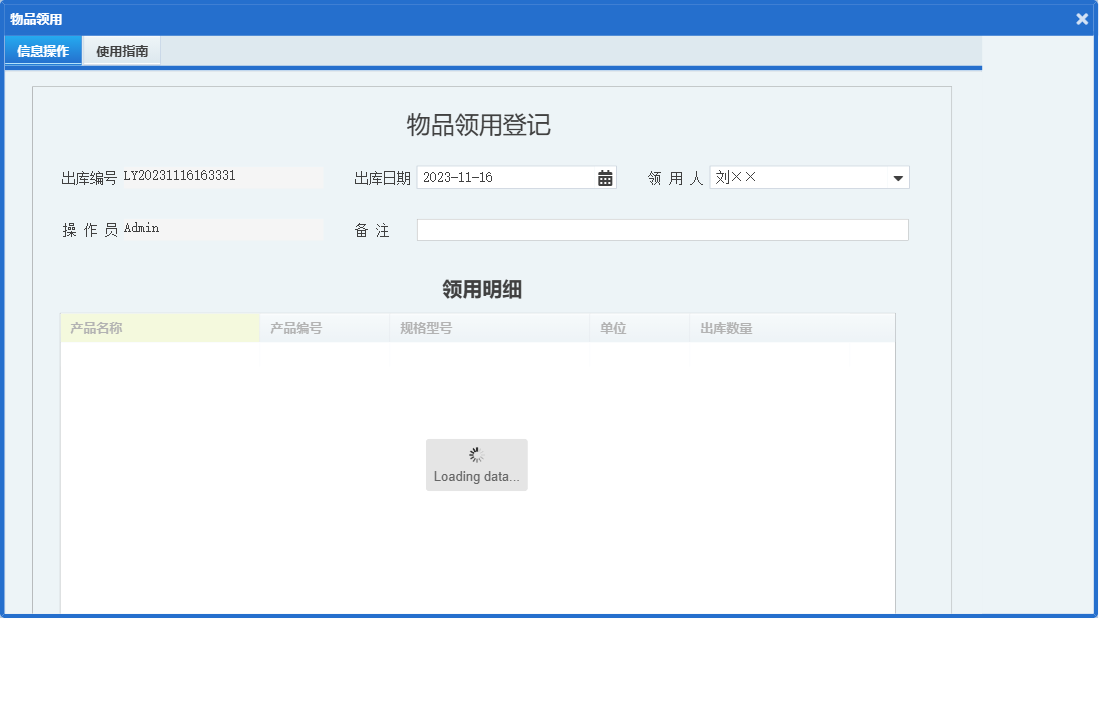This screenshot has height=717, width=1099.
Task: Click the Loading data message box
Action: (477, 465)
